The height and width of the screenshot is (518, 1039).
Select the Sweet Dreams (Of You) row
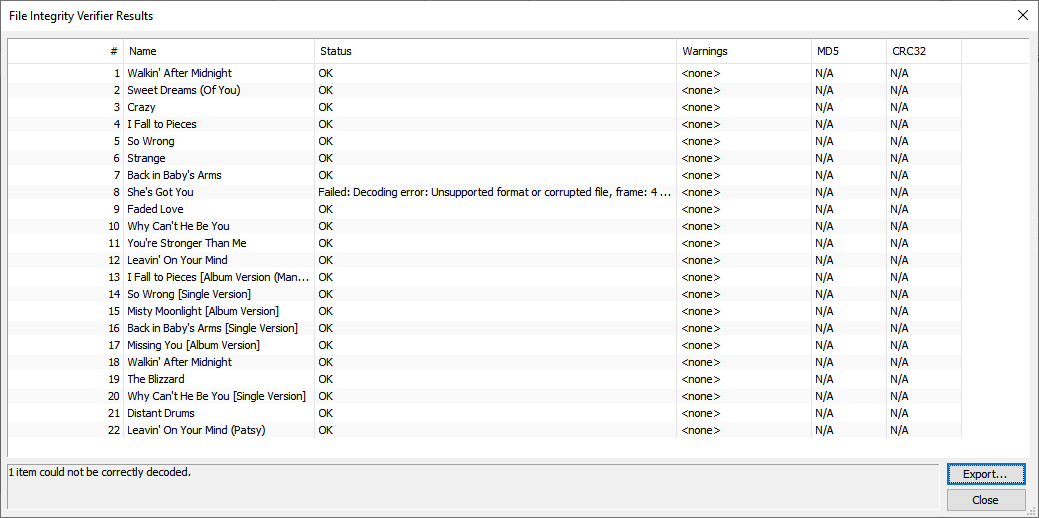[x=183, y=90]
